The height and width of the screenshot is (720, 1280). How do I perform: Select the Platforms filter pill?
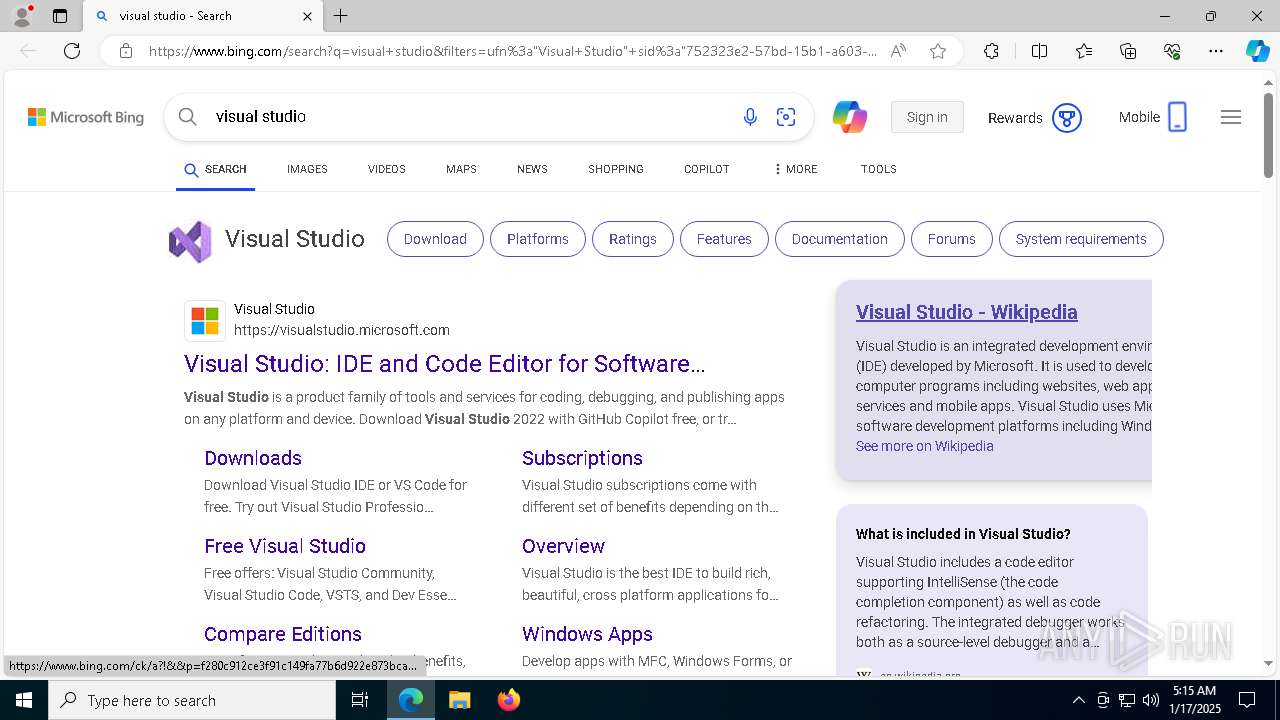coord(538,239)
